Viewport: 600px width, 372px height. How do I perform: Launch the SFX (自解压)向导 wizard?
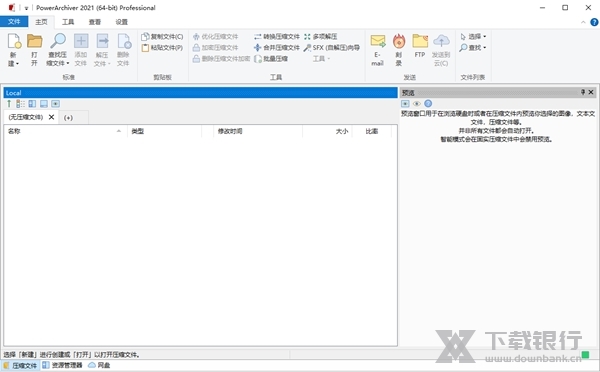coord(332,48)
